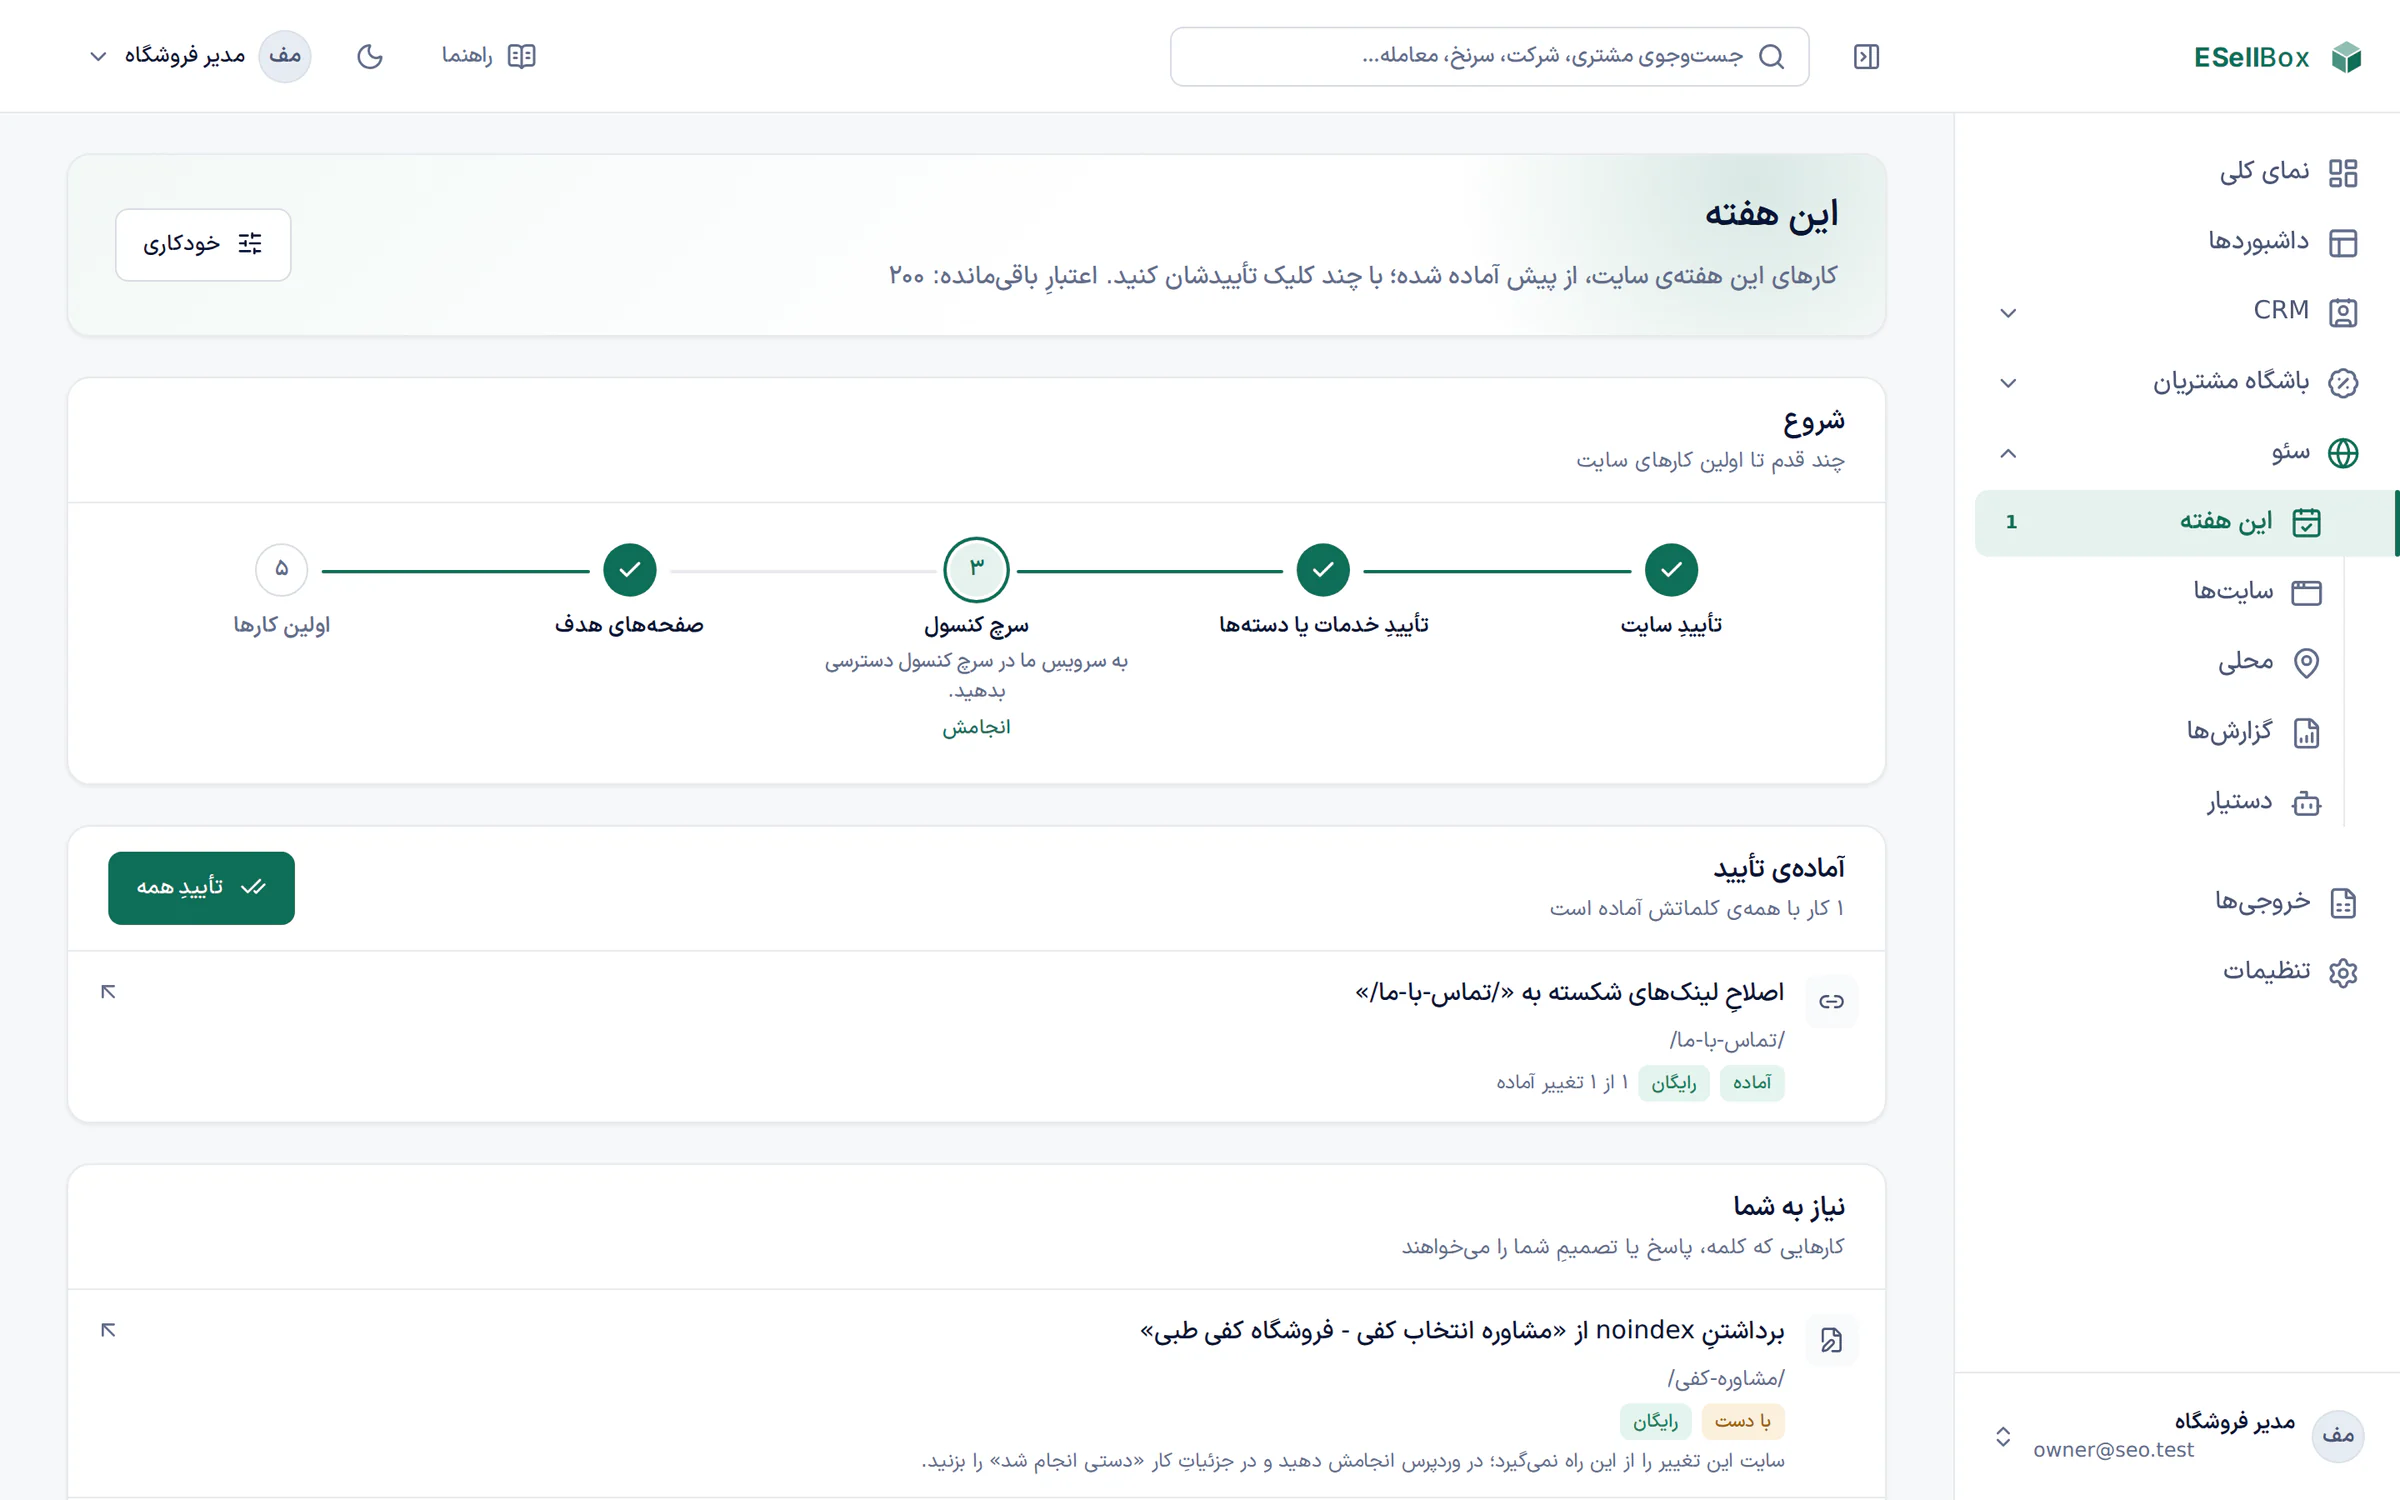Screen dimensions: 2400x1500
Task: Open سایت‌ها sites page
Action: click(2160, 592)
